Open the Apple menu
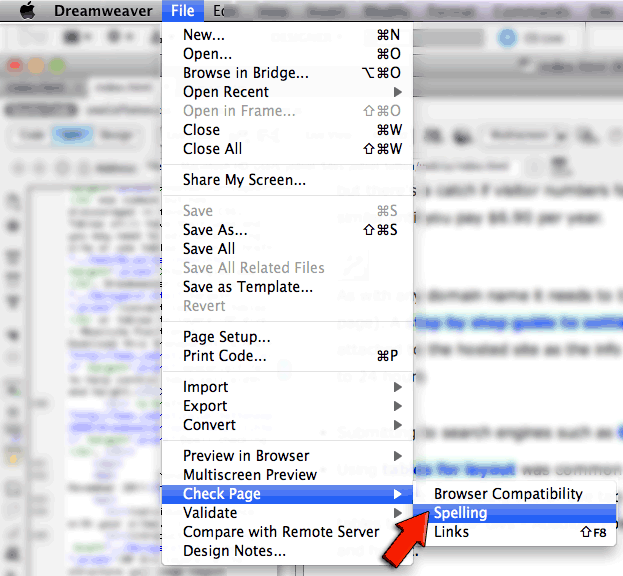The image size is (623, 576). tap(27, 11)
